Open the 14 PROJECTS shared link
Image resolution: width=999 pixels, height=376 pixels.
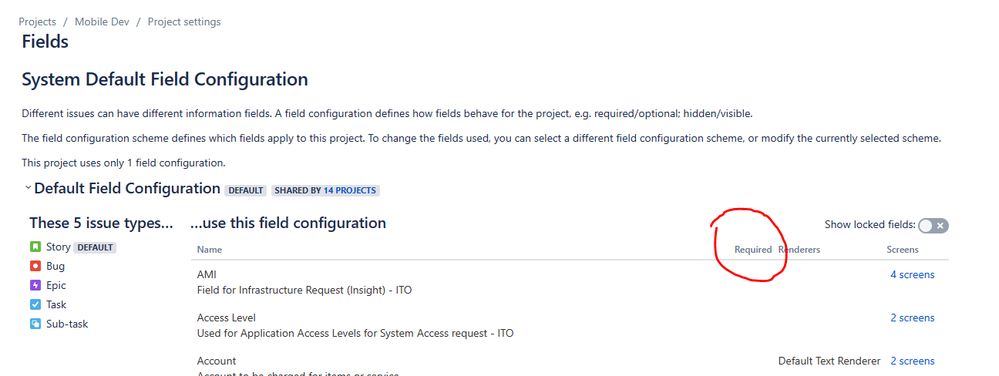(x=350, y=191)
